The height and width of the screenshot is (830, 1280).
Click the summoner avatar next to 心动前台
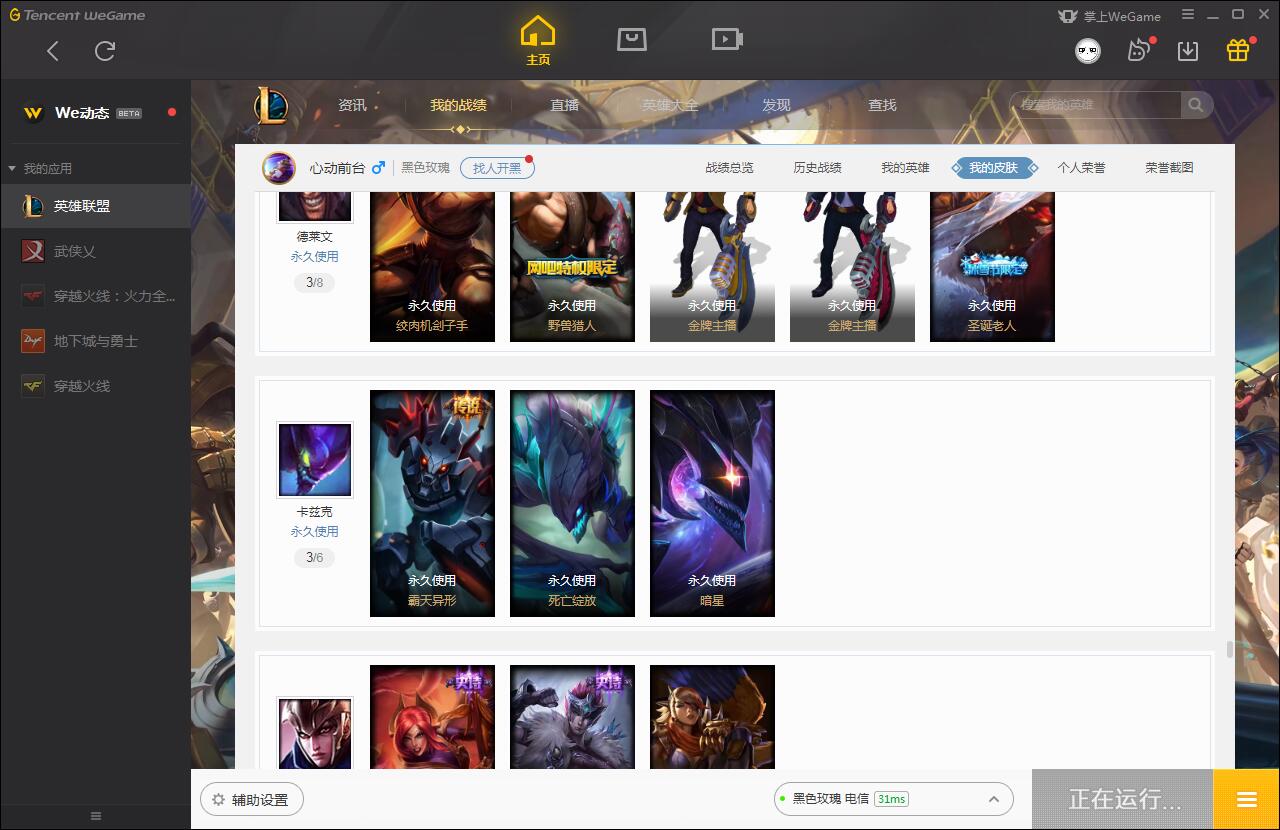point(279,168)
